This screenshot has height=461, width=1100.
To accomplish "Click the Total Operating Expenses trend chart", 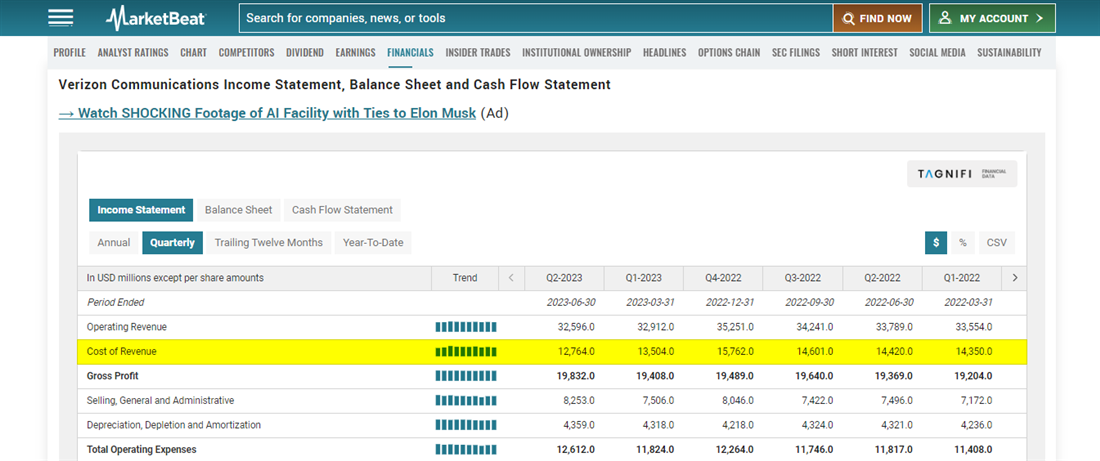I will point(465,450).
